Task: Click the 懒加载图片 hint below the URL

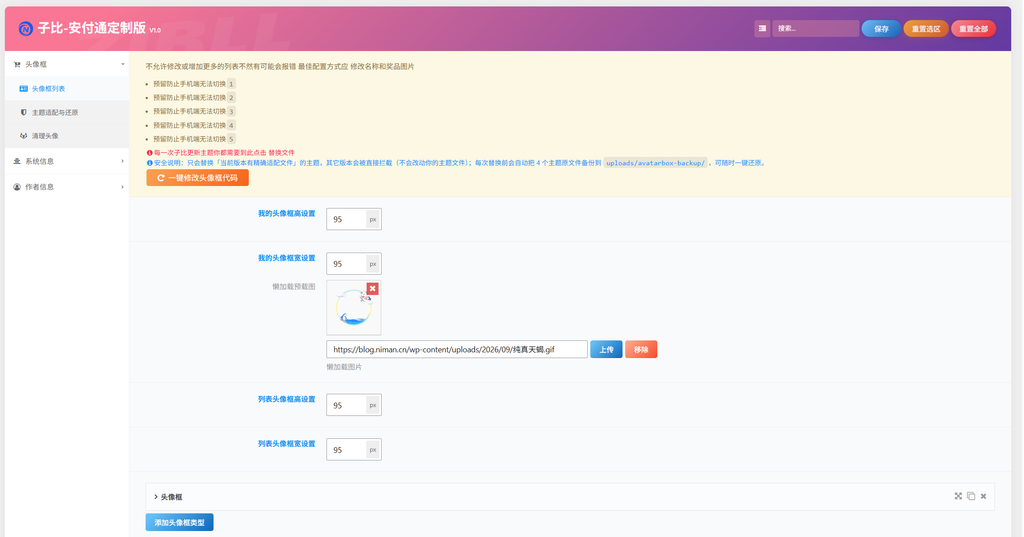Action: (344, 367)
